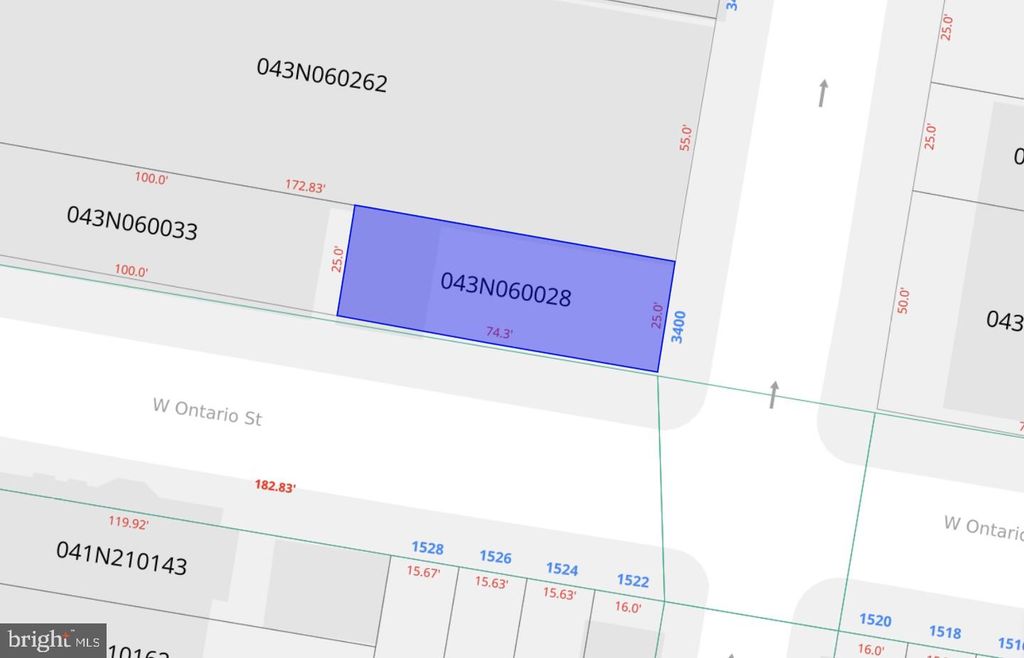The height and width of the screenshot is (658, 1024).
Task: Click the 74.3' frontage dimension
Action: click(500, 333)
